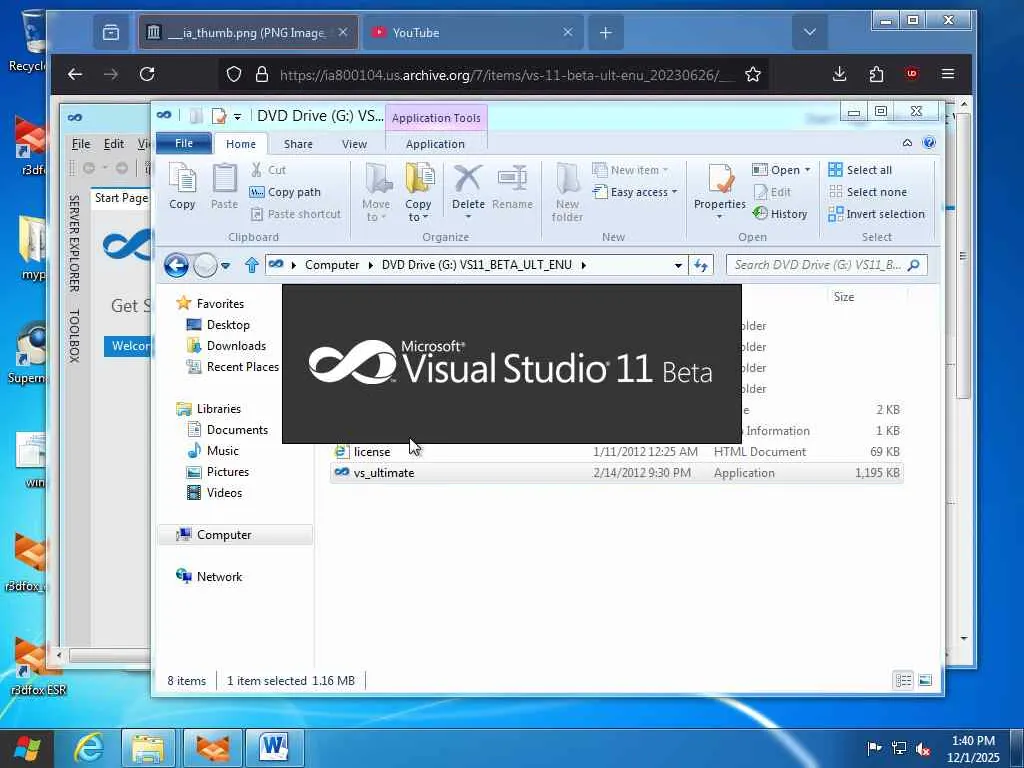This screenshot has width=1024, height=768.
Task: Click the Search DVD Drive field
Action: pyautogui.click(x=826, y=265)
